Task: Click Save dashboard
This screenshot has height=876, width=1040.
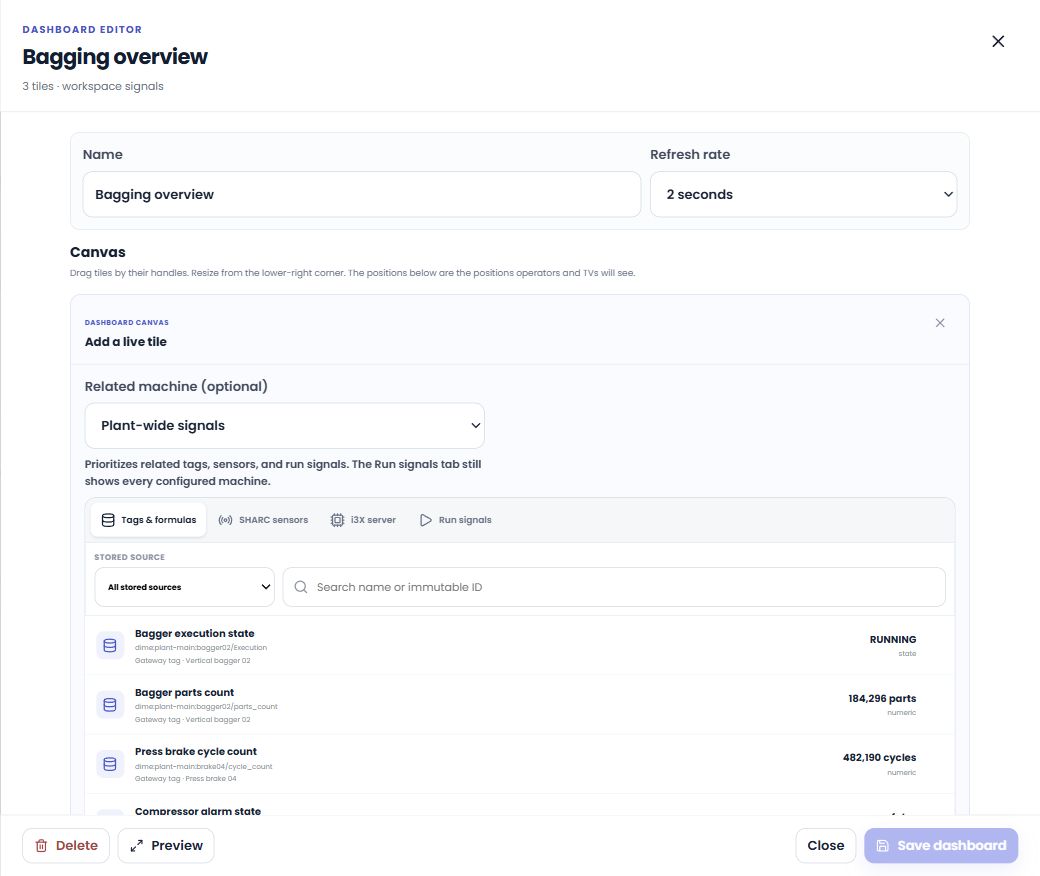Action: click(x=941, y=845)
